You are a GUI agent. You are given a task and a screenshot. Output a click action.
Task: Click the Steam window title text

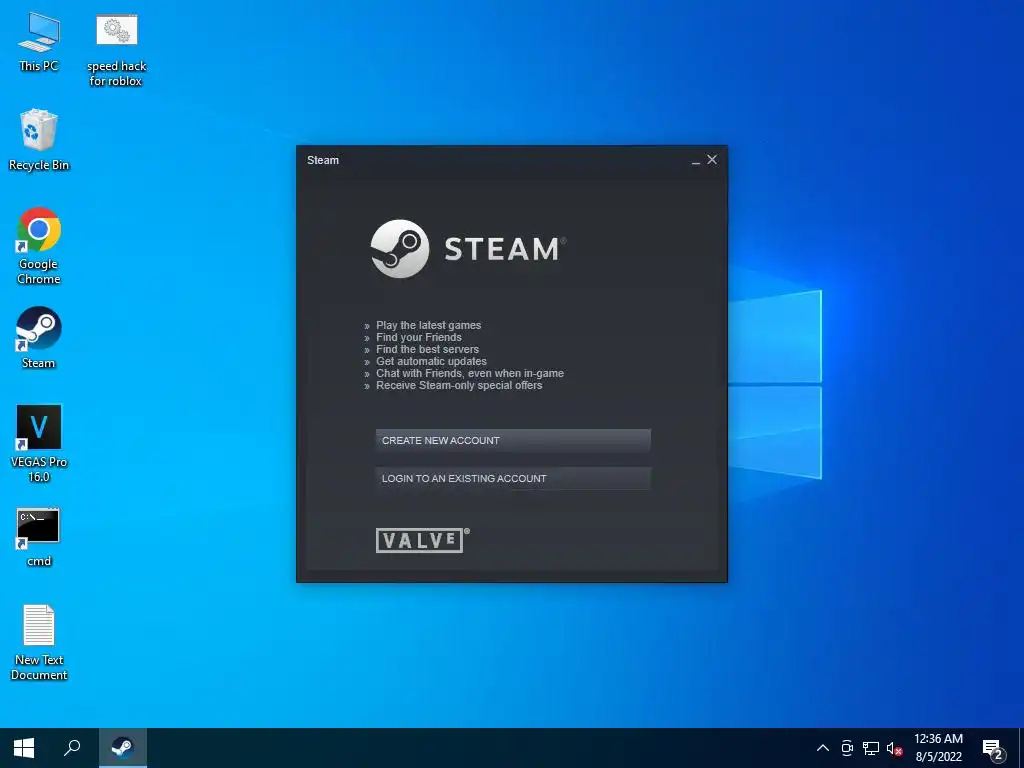[x=323, y=160]
